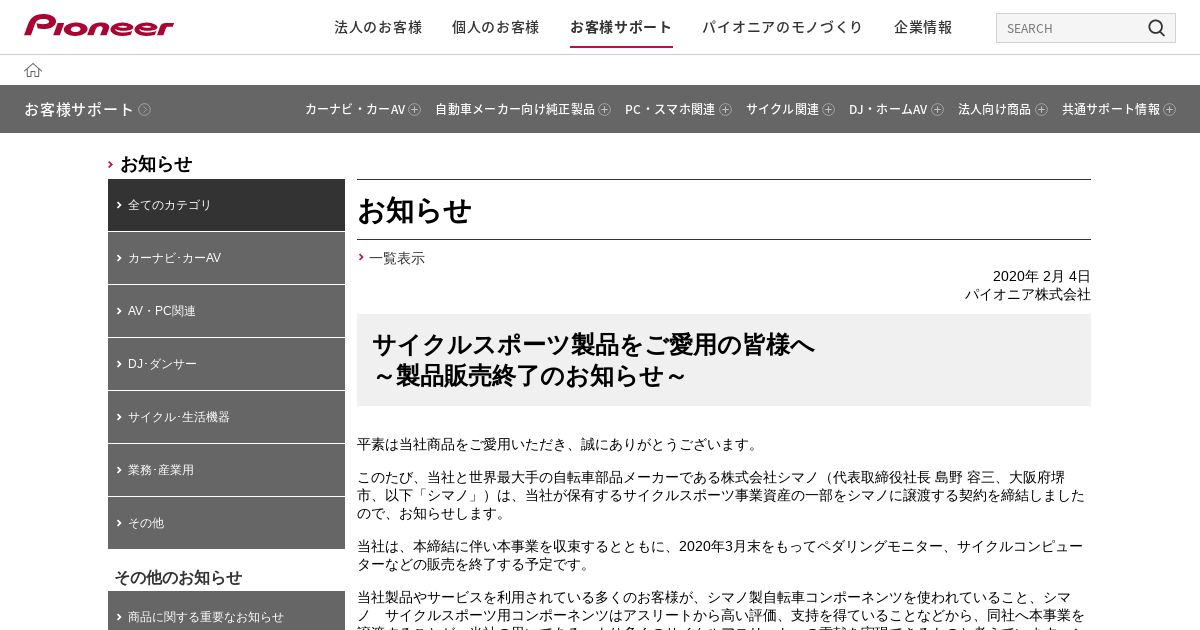
Task: Expand 法人向け商品 plus icon
Action: pos(1041,110)
